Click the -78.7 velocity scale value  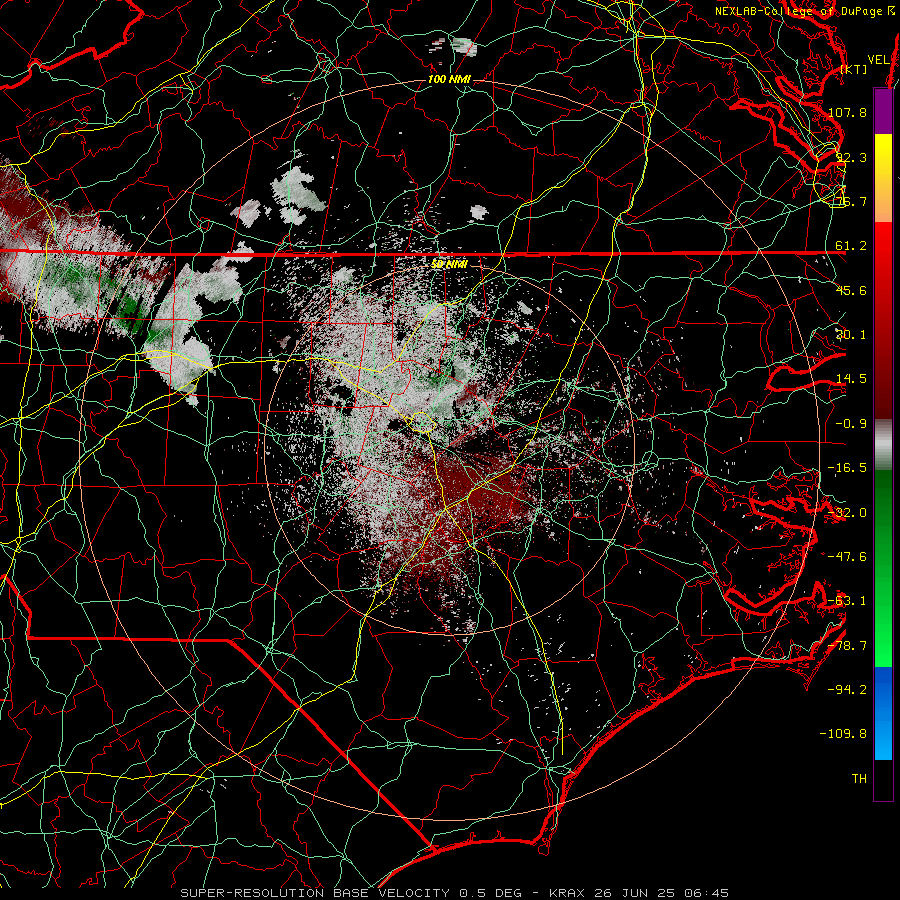[x=847, y=646]
